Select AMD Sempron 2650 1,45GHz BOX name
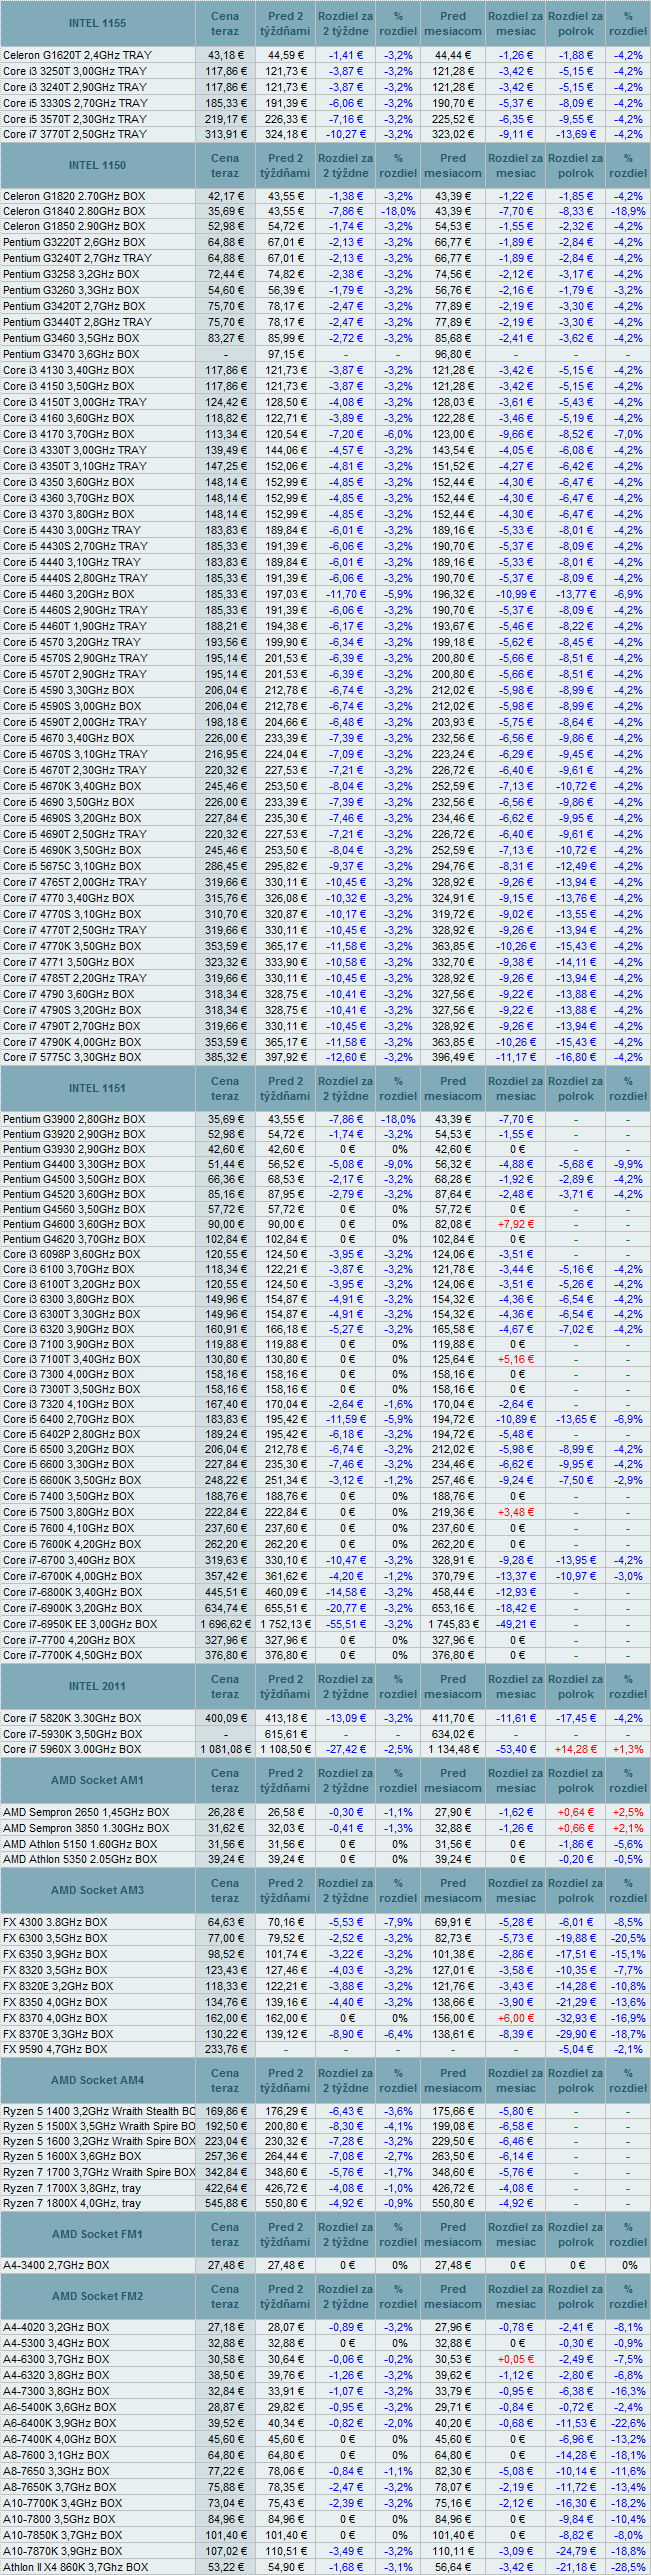Screen dimensions: 651x2575 tap(86, 1812)
